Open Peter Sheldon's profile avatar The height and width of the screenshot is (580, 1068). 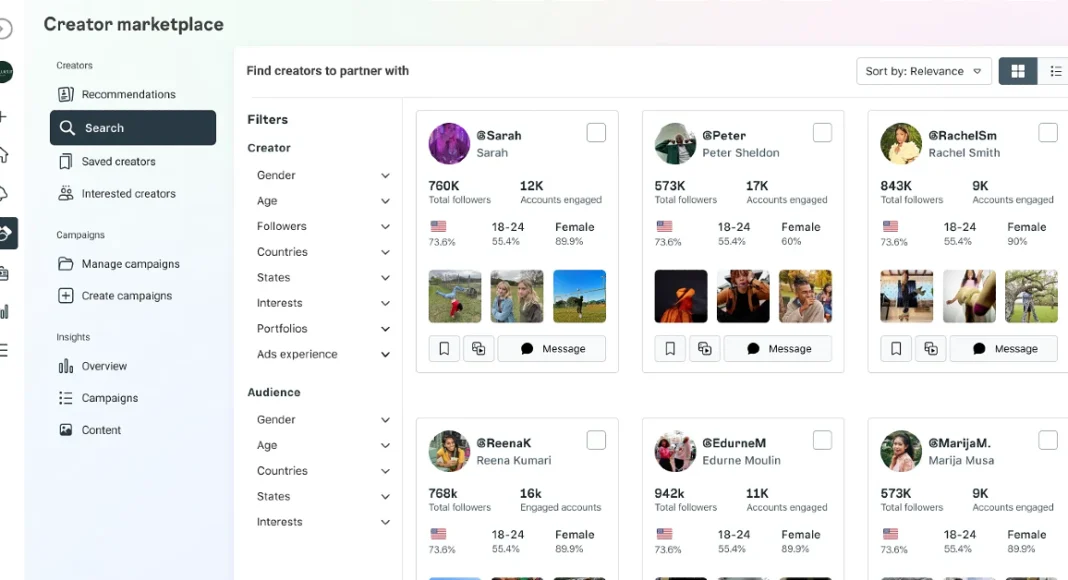pyautogui.click(x=675, y=144)
